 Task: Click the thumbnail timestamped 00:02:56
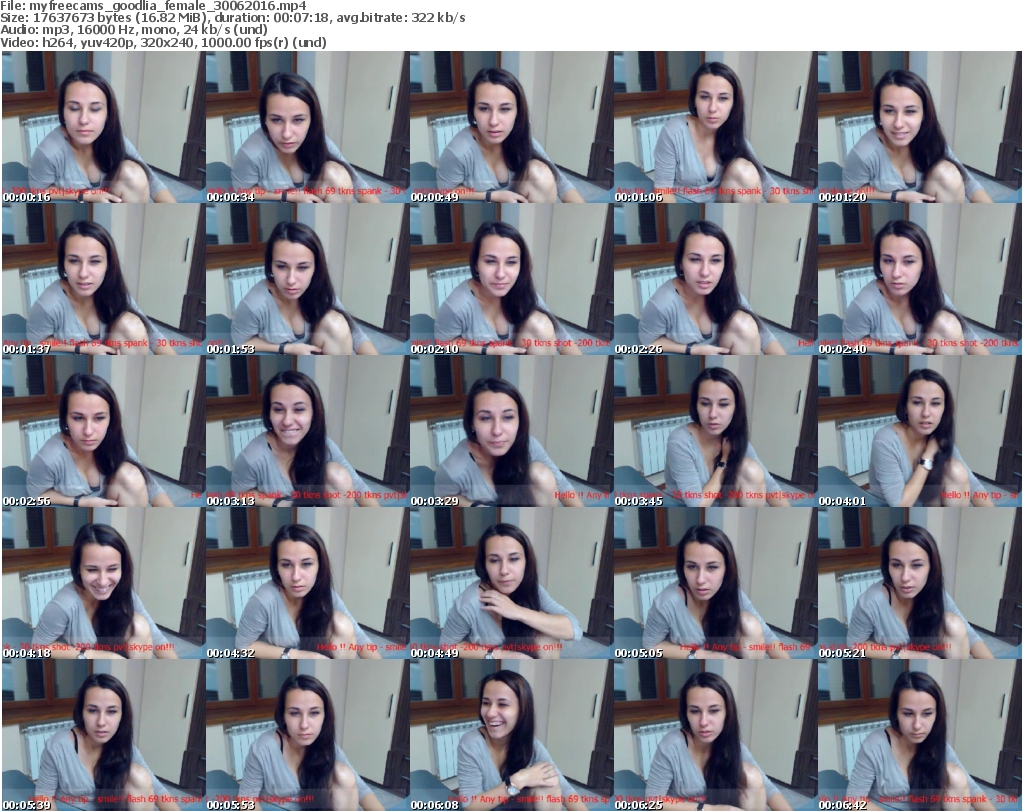[x=103, y=432]
